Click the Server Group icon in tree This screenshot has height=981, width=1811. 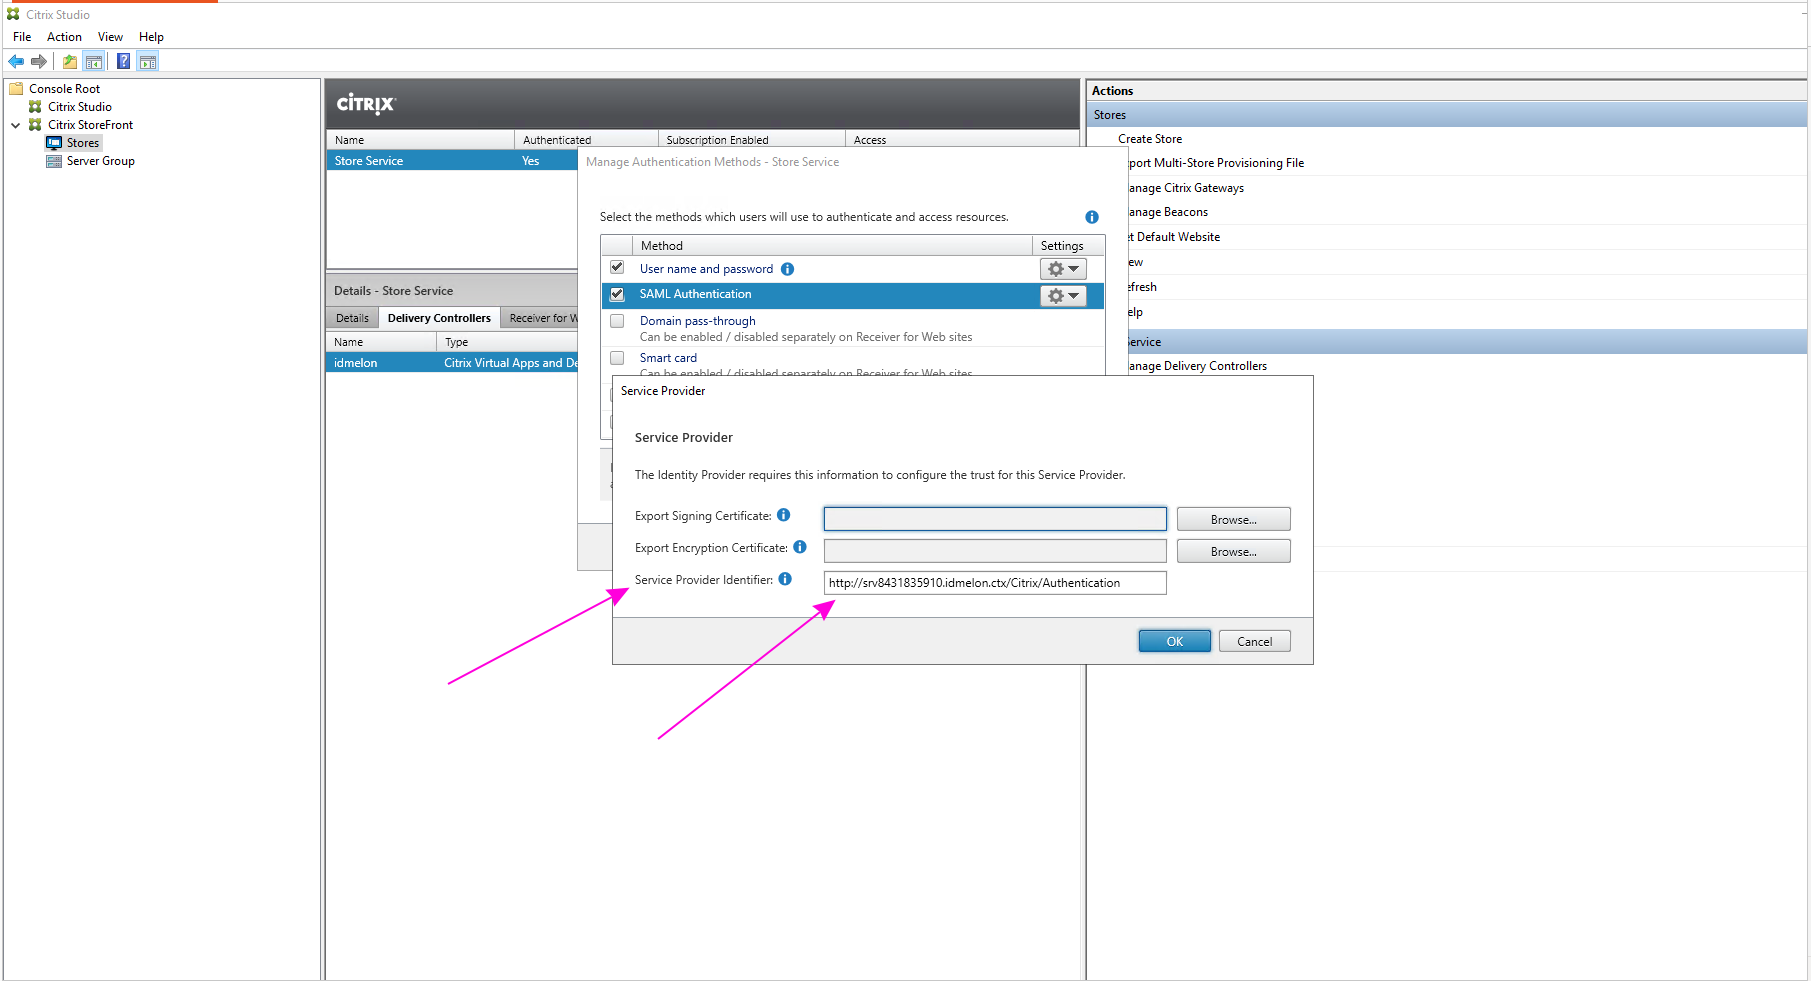tap(54, 161)
